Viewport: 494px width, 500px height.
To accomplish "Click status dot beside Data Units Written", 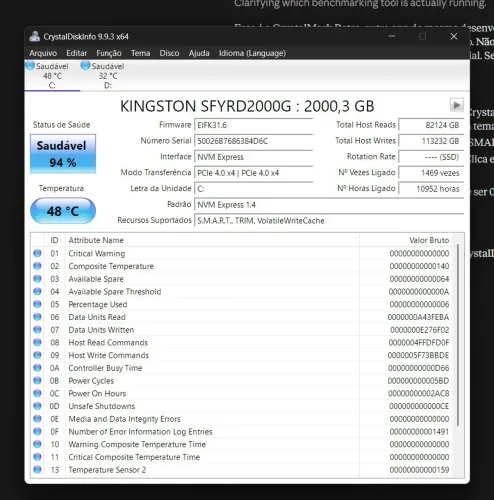I will click(x=37, y=330).
